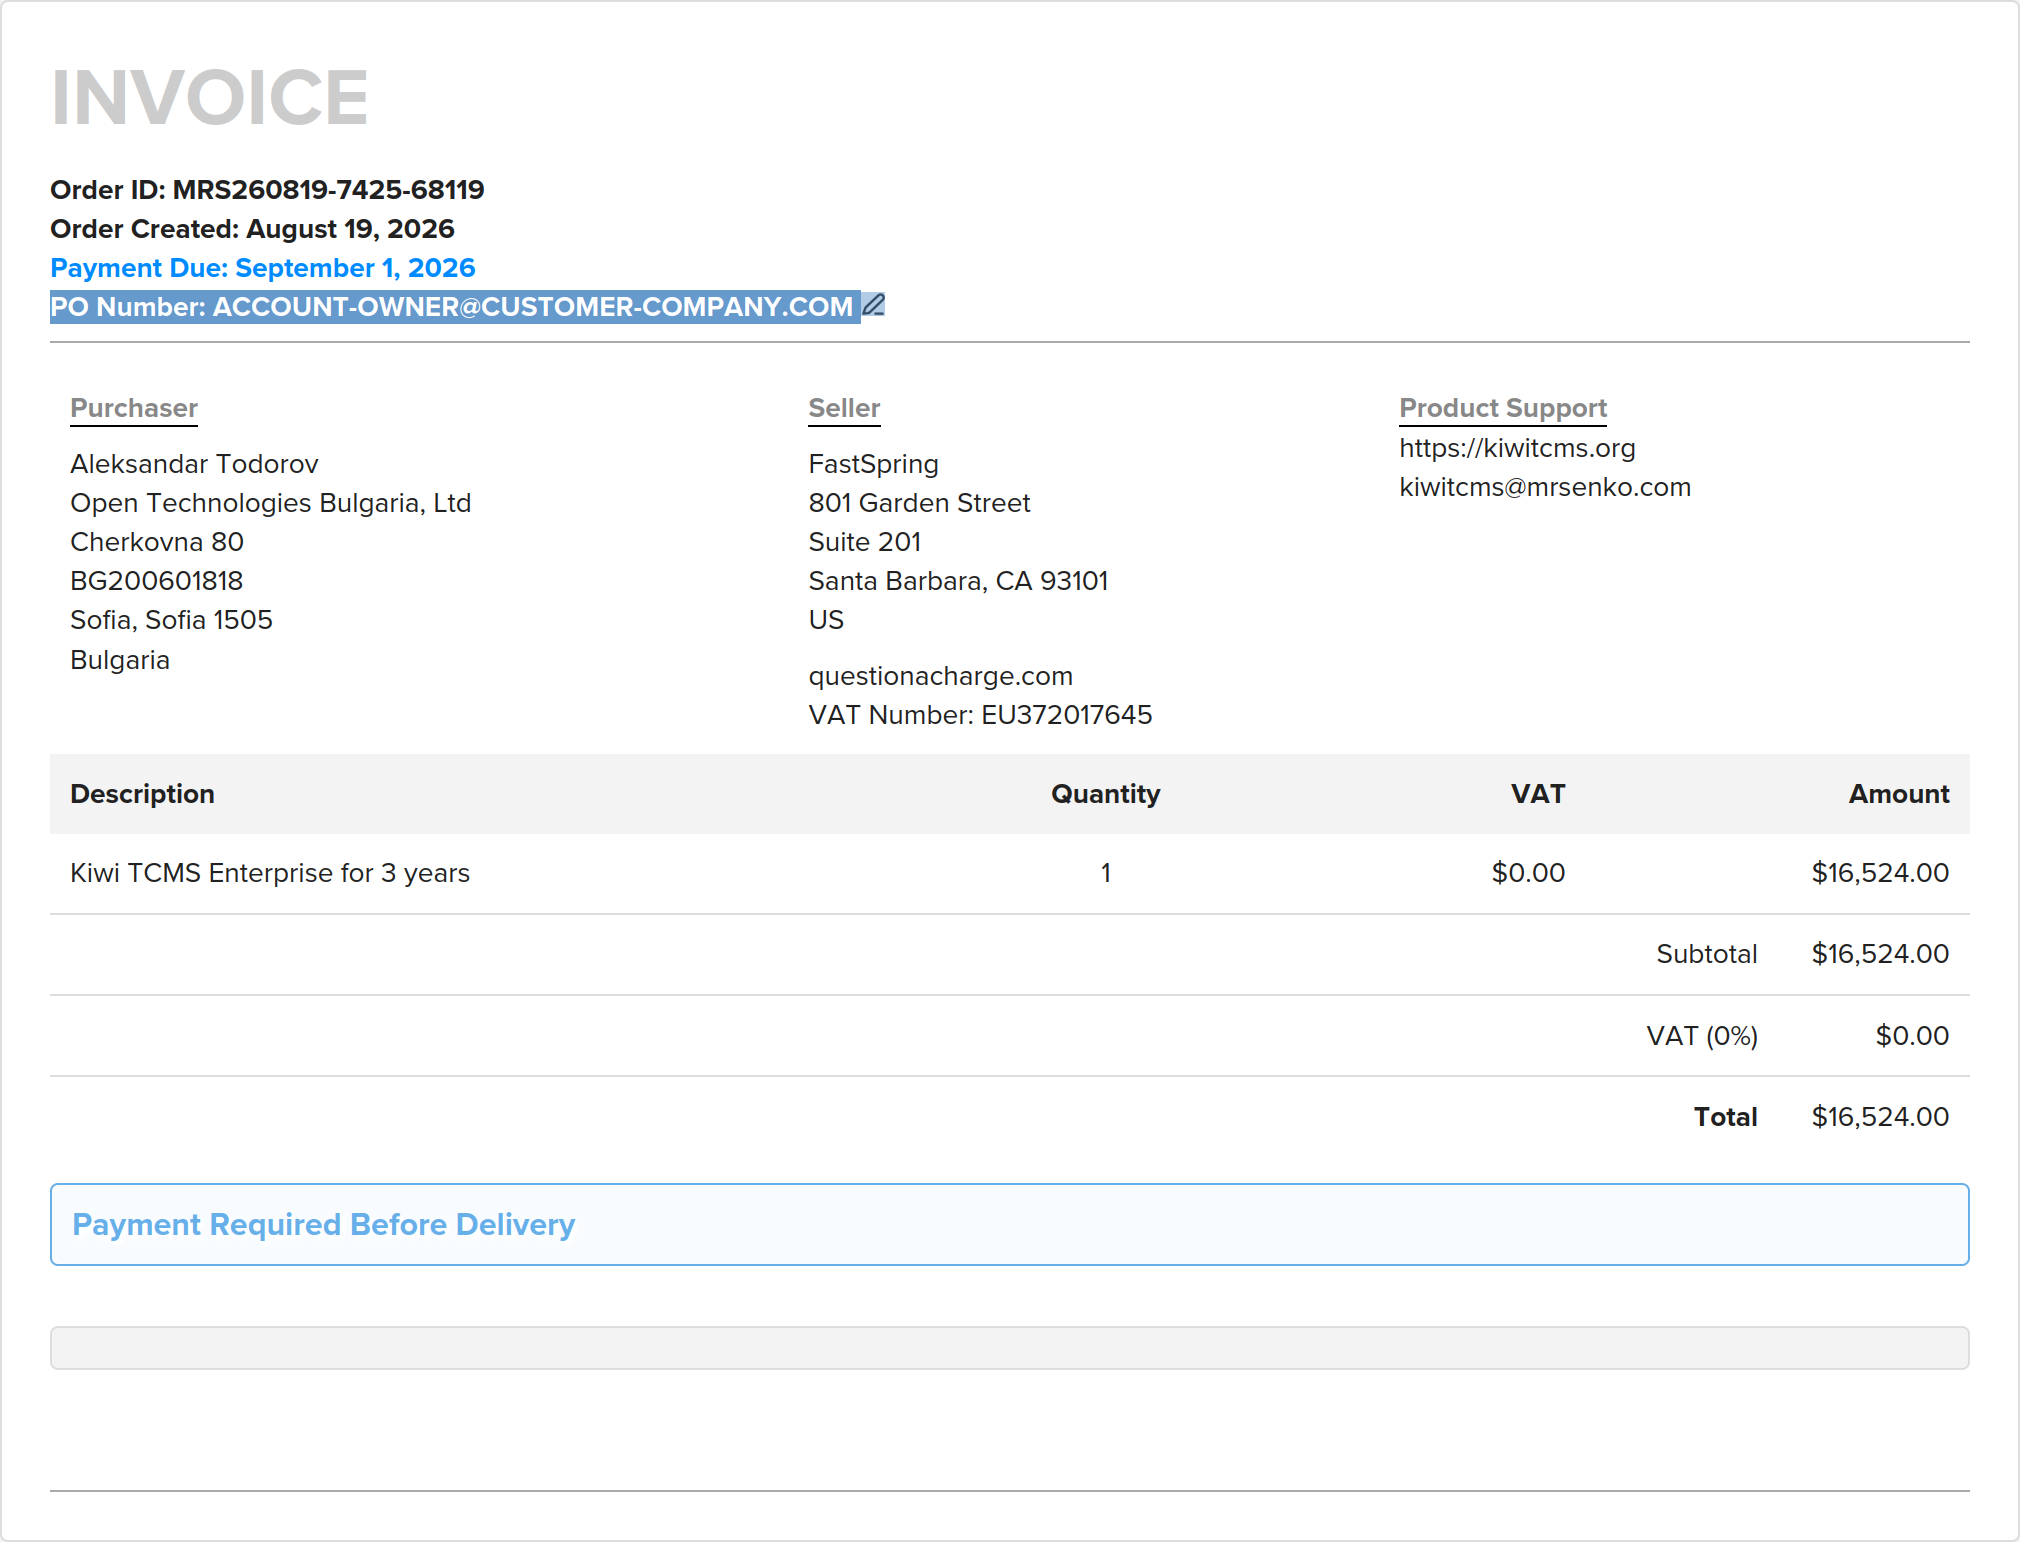Click the Amount column header

tap(1899, 794)
